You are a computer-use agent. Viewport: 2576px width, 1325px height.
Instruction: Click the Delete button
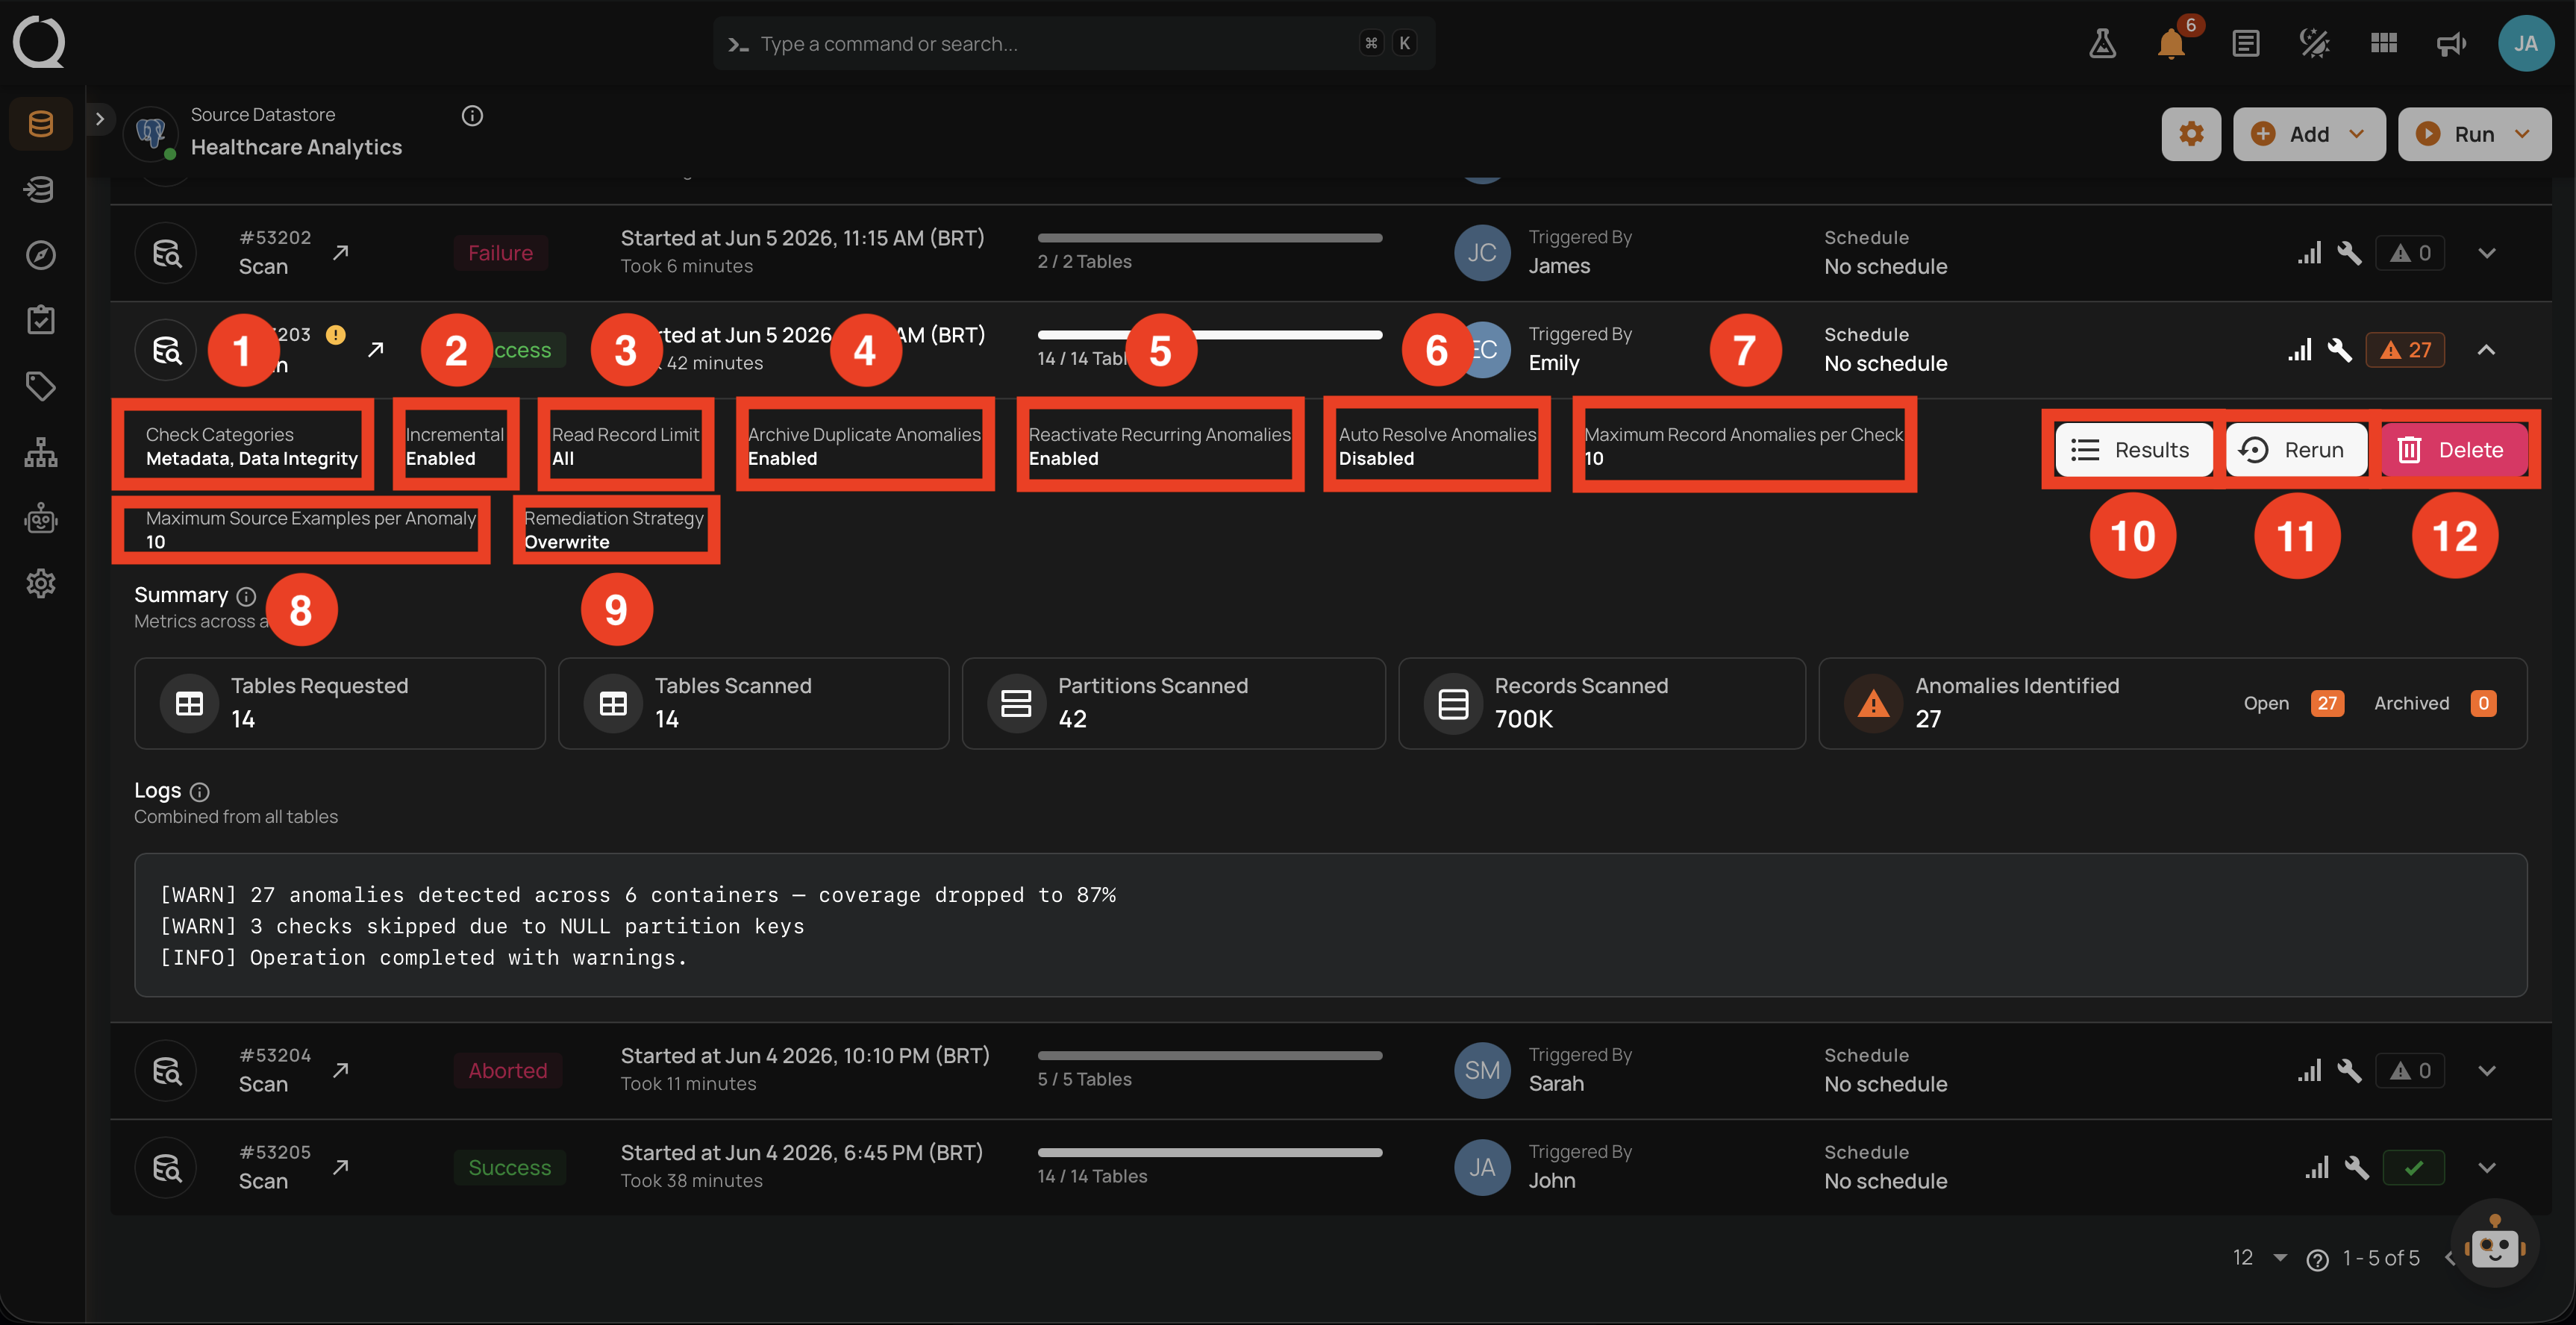coord(2454,450)
